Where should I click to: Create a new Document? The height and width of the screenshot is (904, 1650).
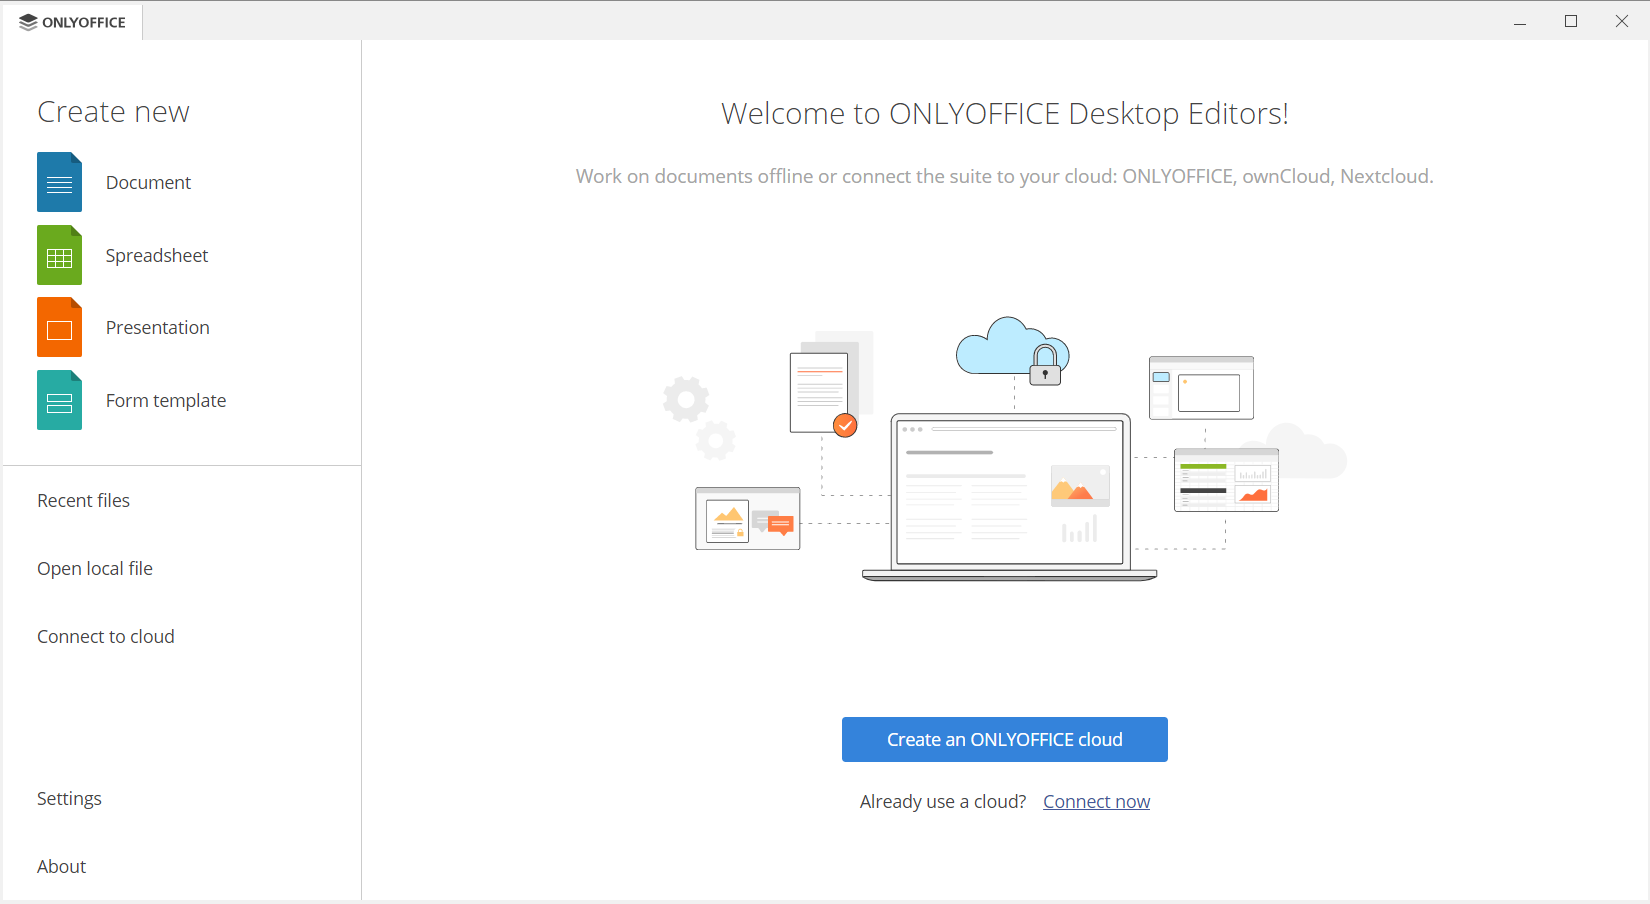point(148,182)
